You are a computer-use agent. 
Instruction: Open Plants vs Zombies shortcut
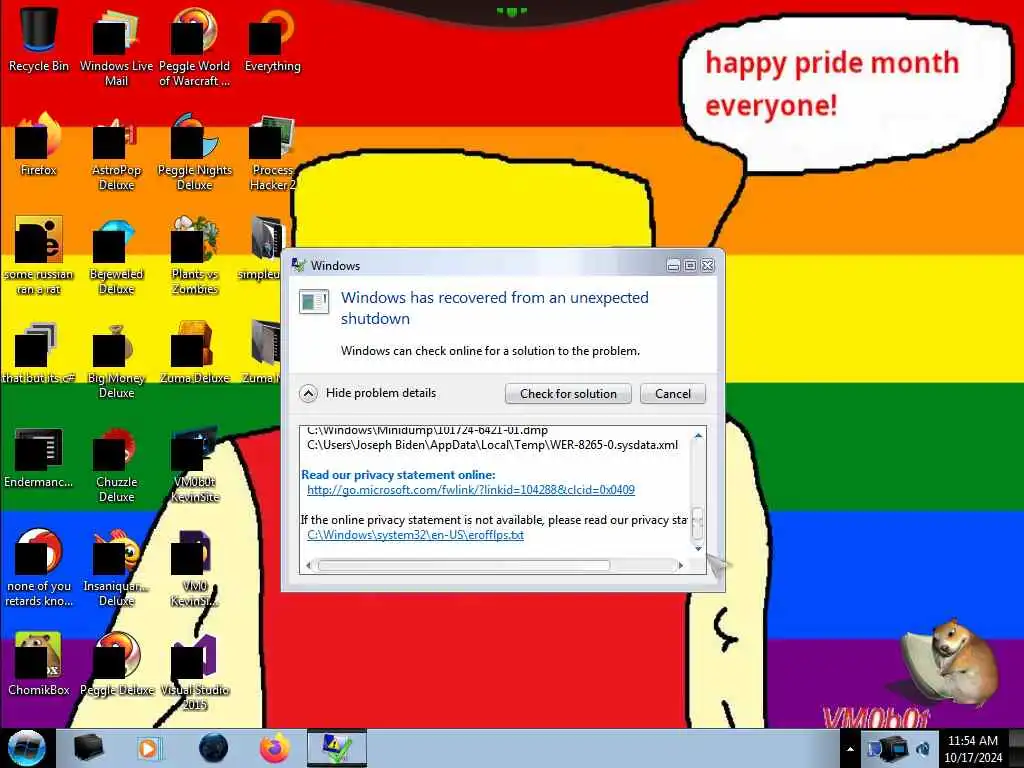point(195,256)
